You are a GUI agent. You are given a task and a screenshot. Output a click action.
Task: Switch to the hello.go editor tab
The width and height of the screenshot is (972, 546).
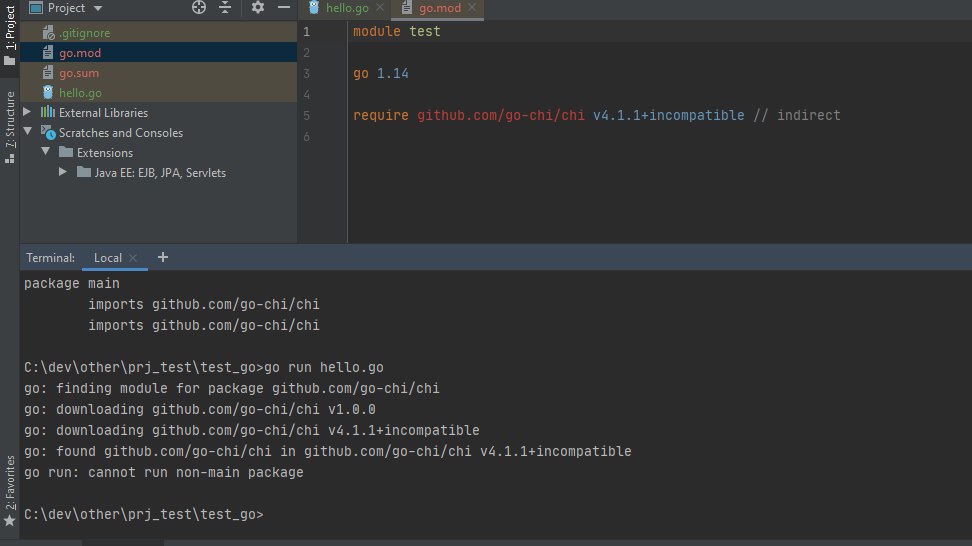pos(347,8)
